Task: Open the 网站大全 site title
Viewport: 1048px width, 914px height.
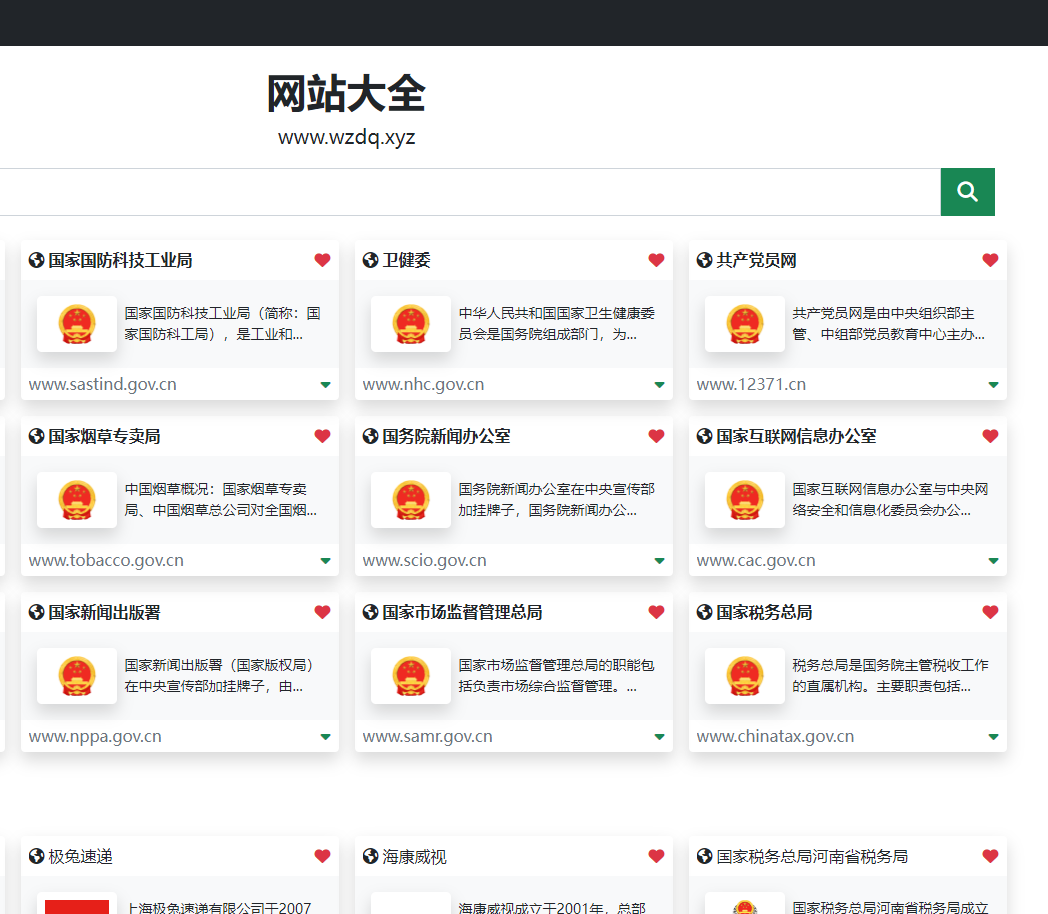Action: click(x=346, y=94)
